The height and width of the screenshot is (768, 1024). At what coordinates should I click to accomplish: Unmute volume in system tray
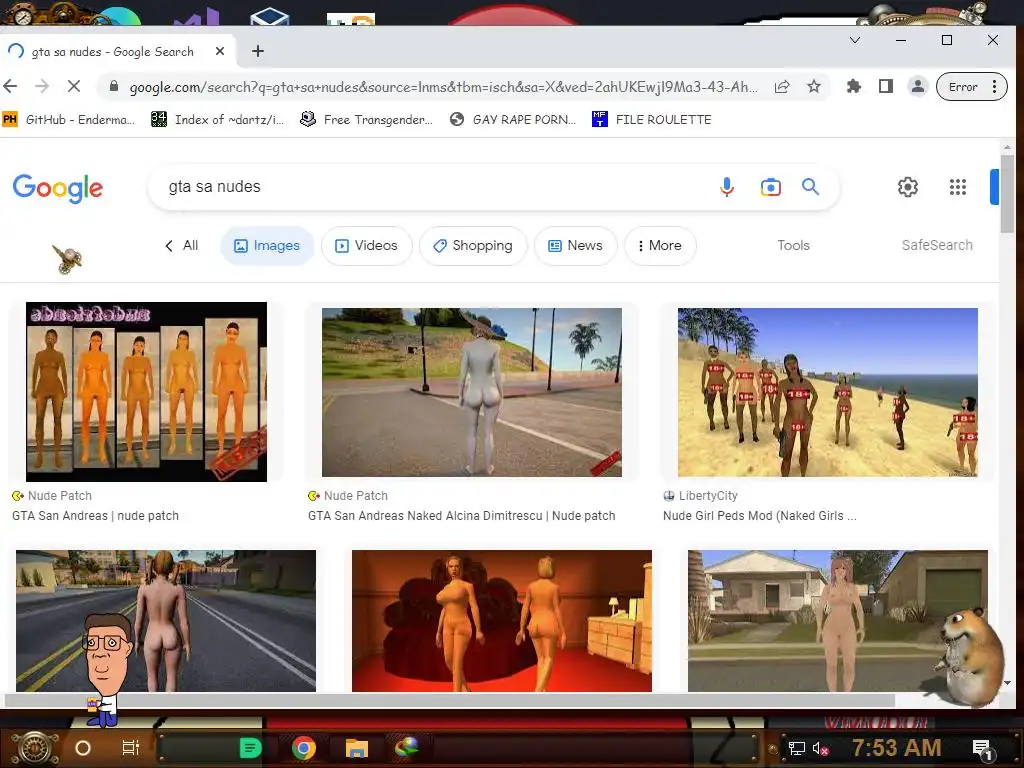(x=821, y=748)
